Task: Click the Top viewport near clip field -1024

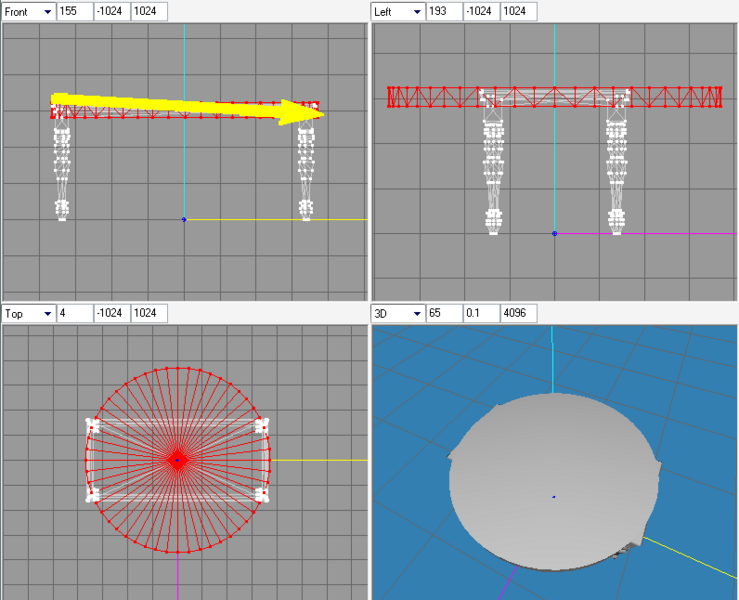Action: pos(112,313)
